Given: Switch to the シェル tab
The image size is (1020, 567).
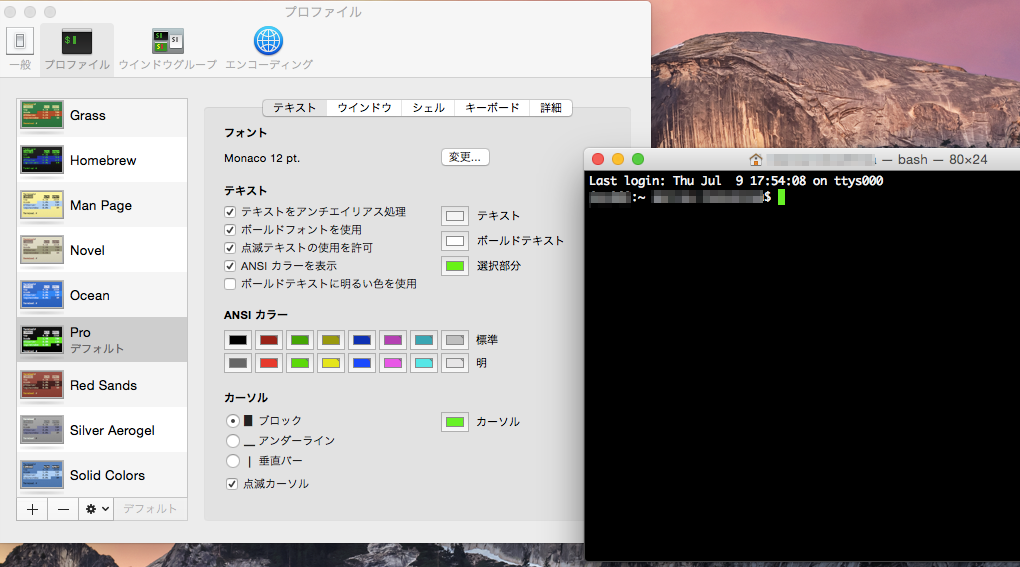Looking at the screenshot, I should point(429,108).
